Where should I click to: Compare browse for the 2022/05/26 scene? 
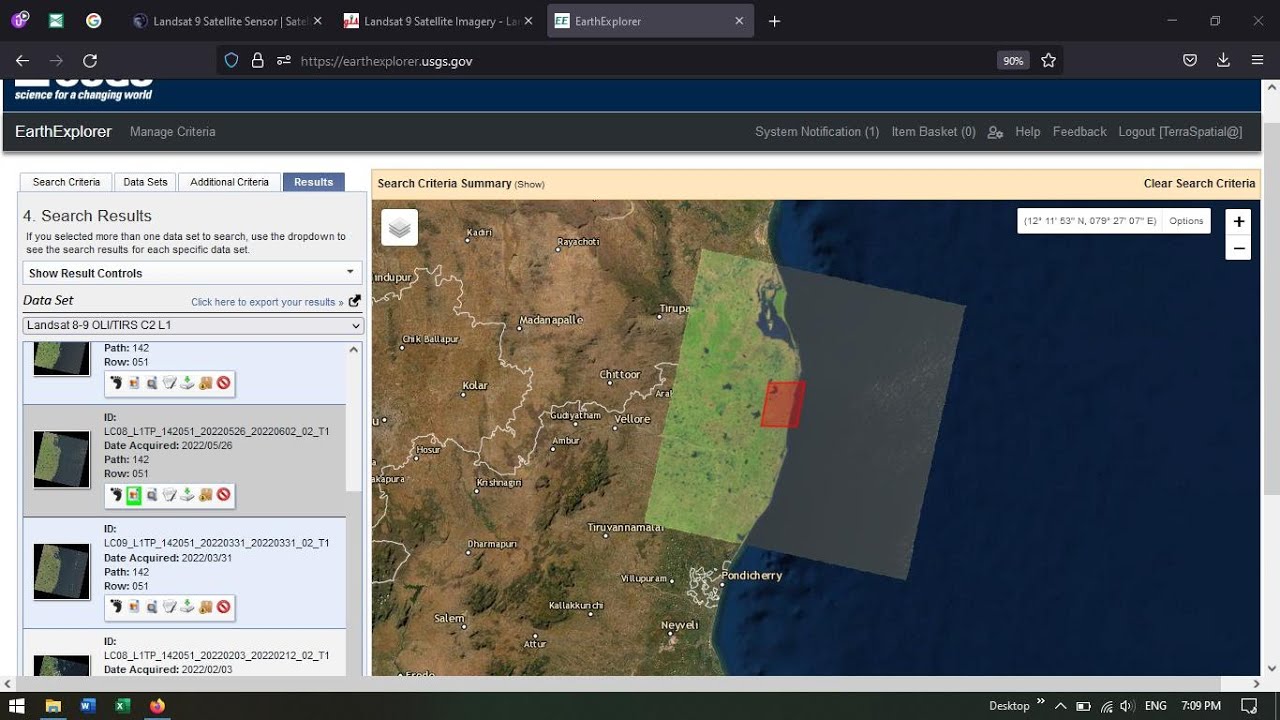[152, 495]
